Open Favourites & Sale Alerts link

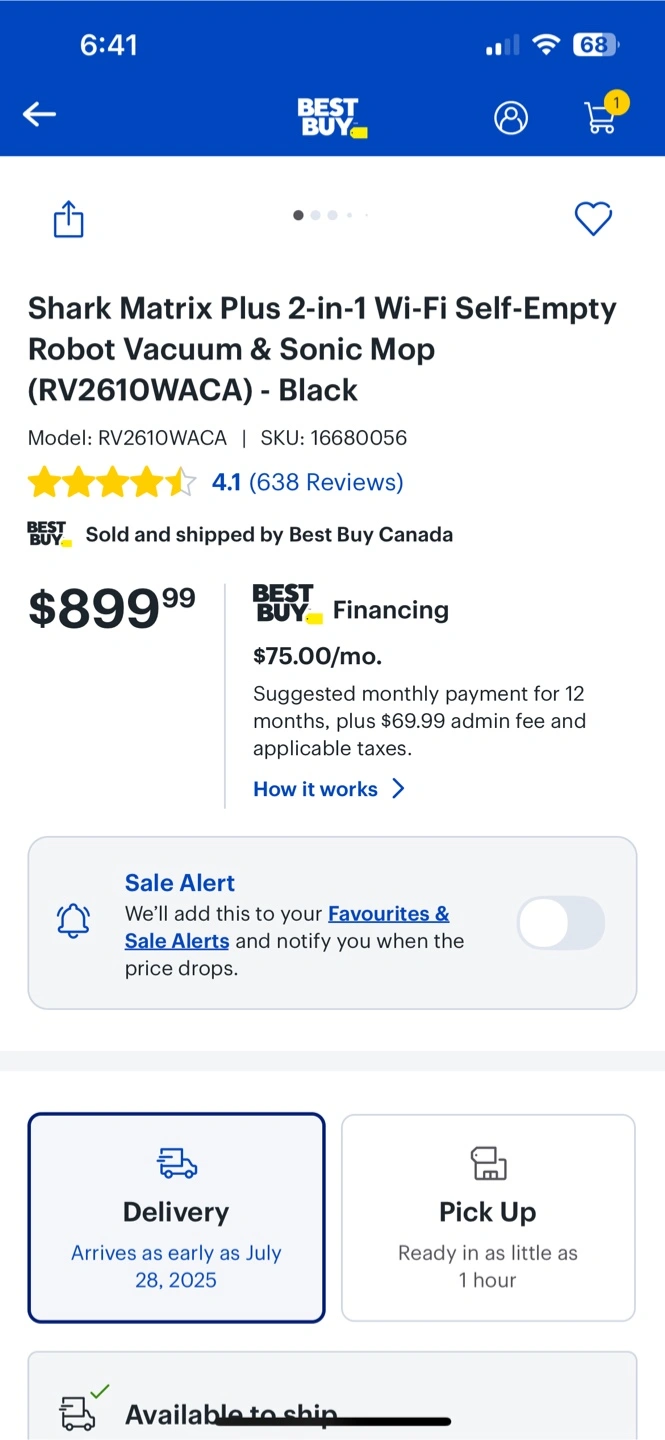tap(388, 914)
